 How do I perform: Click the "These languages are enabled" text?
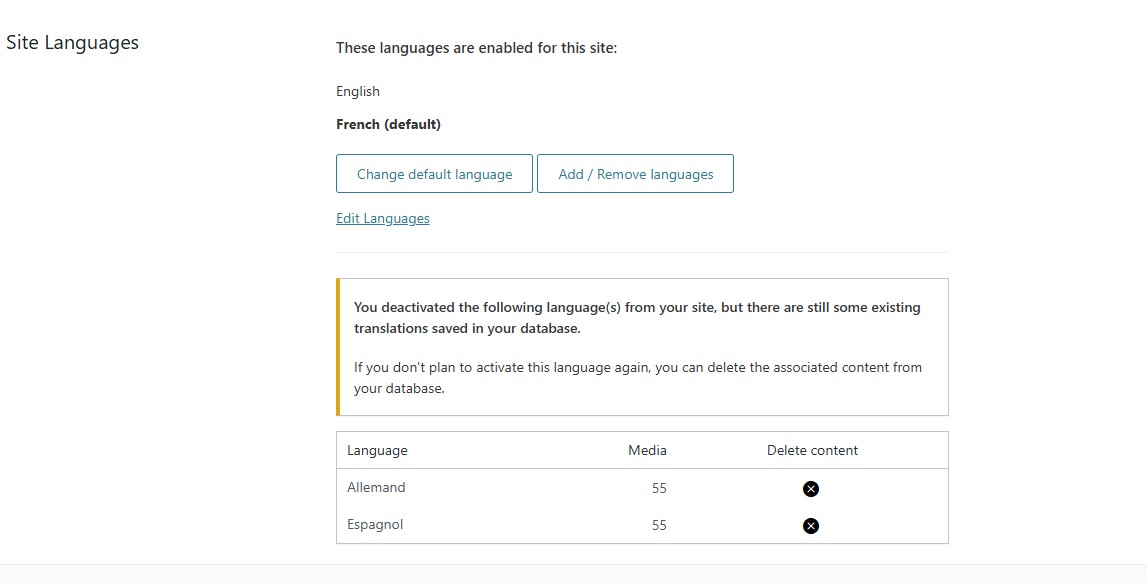point(476,48)
